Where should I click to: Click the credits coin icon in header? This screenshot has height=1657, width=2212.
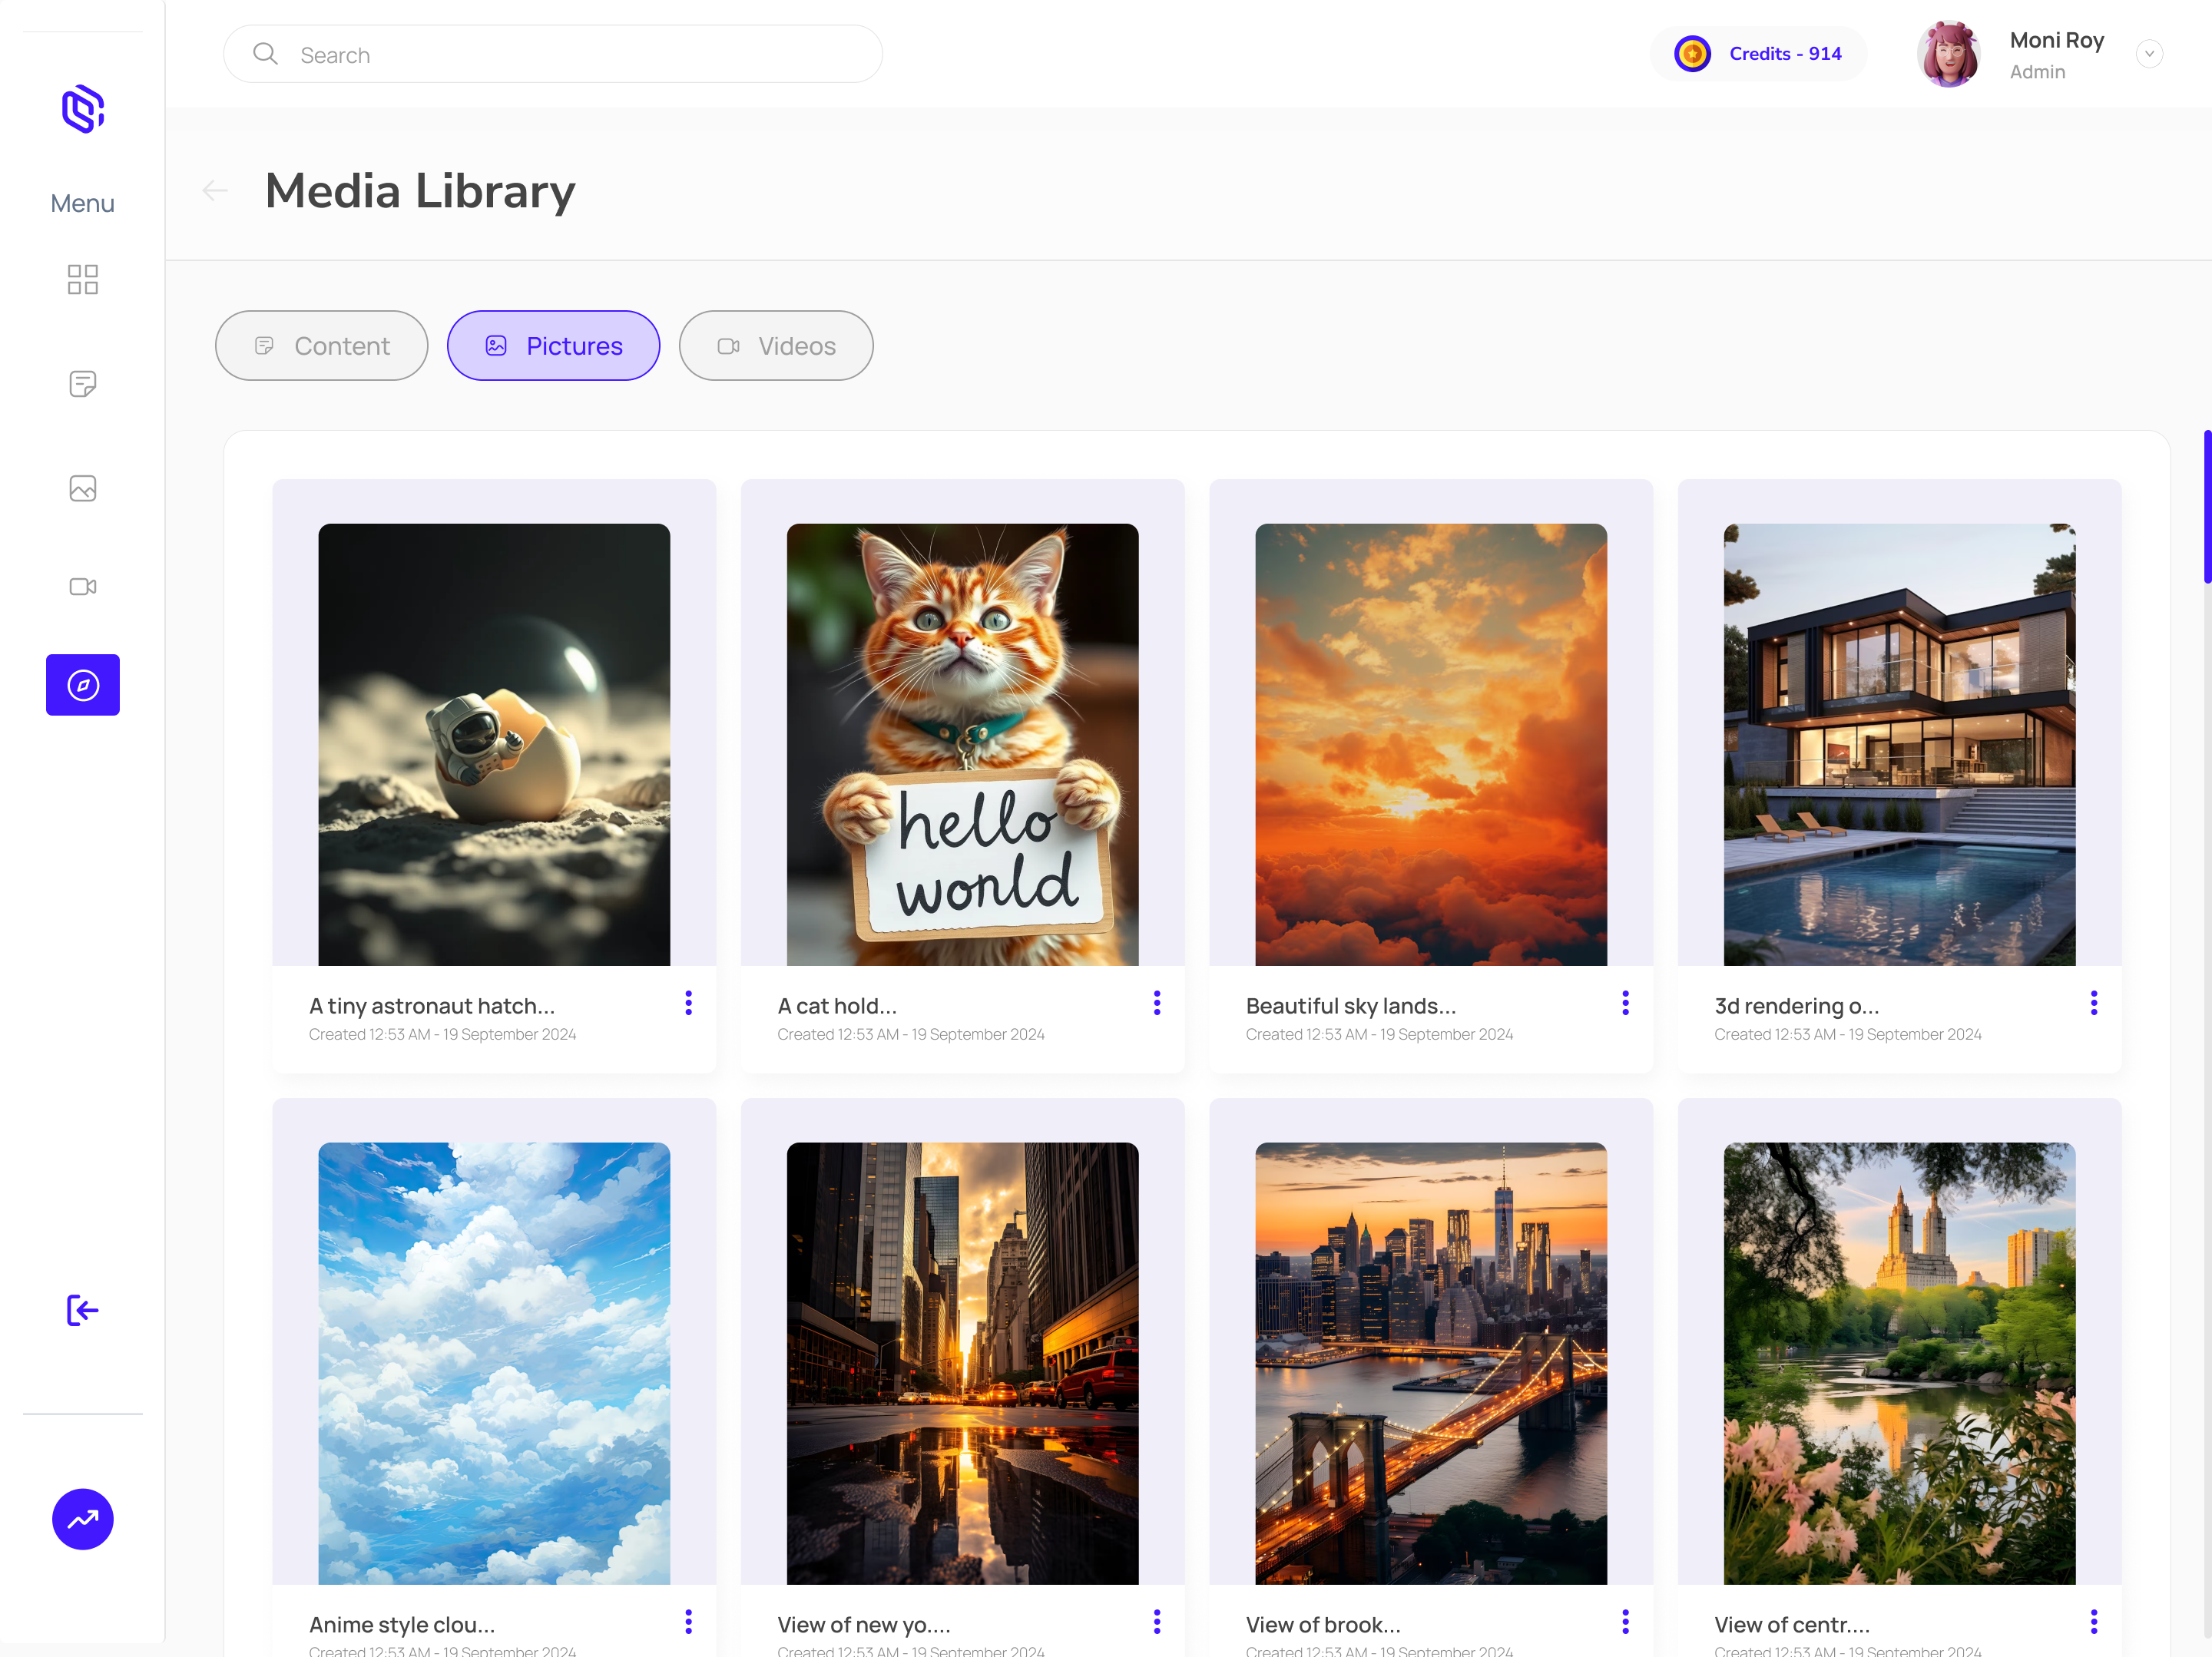[1691, 52]
